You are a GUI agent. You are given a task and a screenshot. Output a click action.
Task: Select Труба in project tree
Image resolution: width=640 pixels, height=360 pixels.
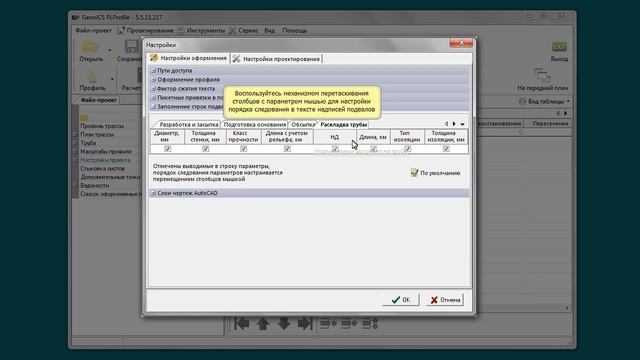[88, 143]
